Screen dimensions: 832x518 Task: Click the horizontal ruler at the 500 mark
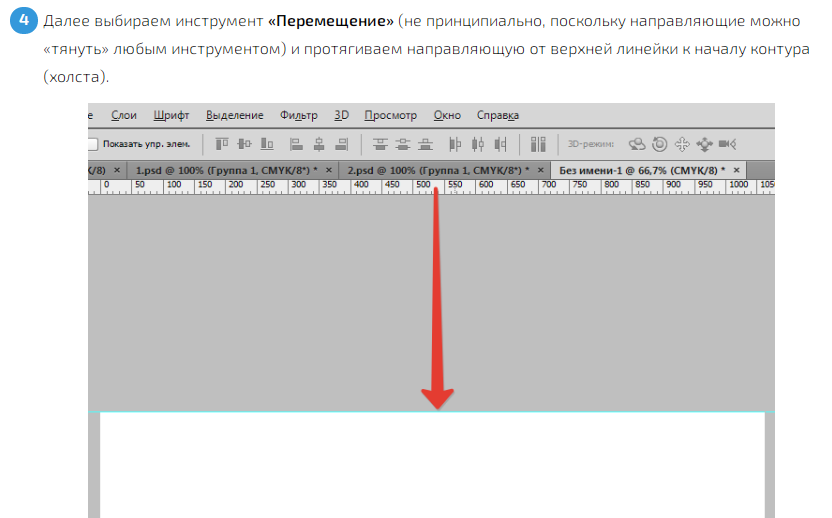tap(423, 185)
